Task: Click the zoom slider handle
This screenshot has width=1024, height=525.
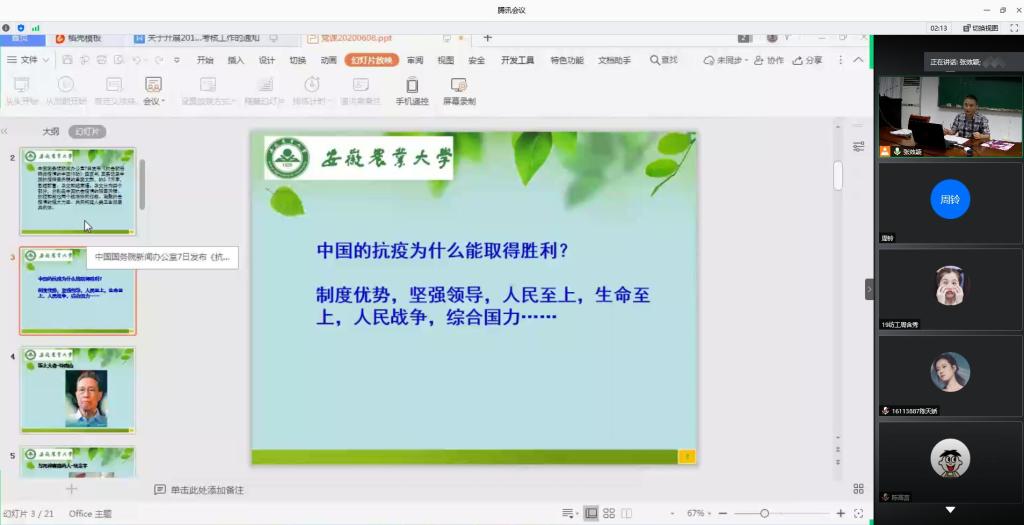Action: [x=764, y=513]
